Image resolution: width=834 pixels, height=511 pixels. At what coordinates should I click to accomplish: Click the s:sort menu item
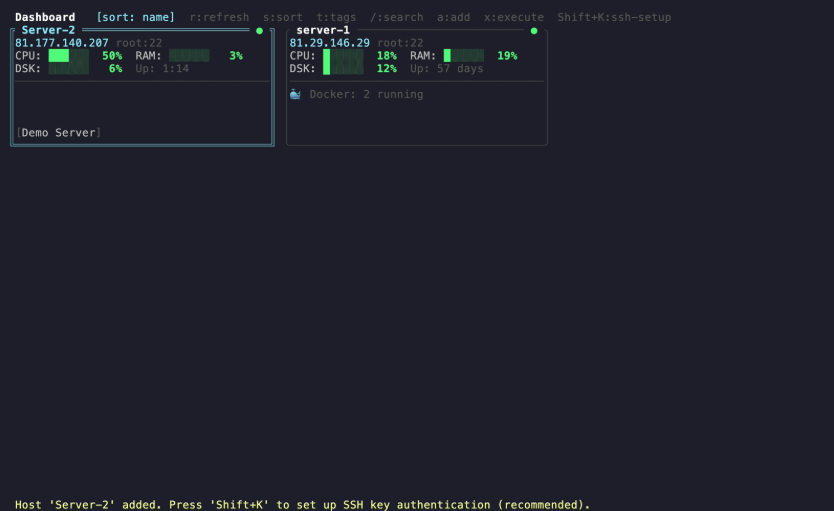(283, 17)
